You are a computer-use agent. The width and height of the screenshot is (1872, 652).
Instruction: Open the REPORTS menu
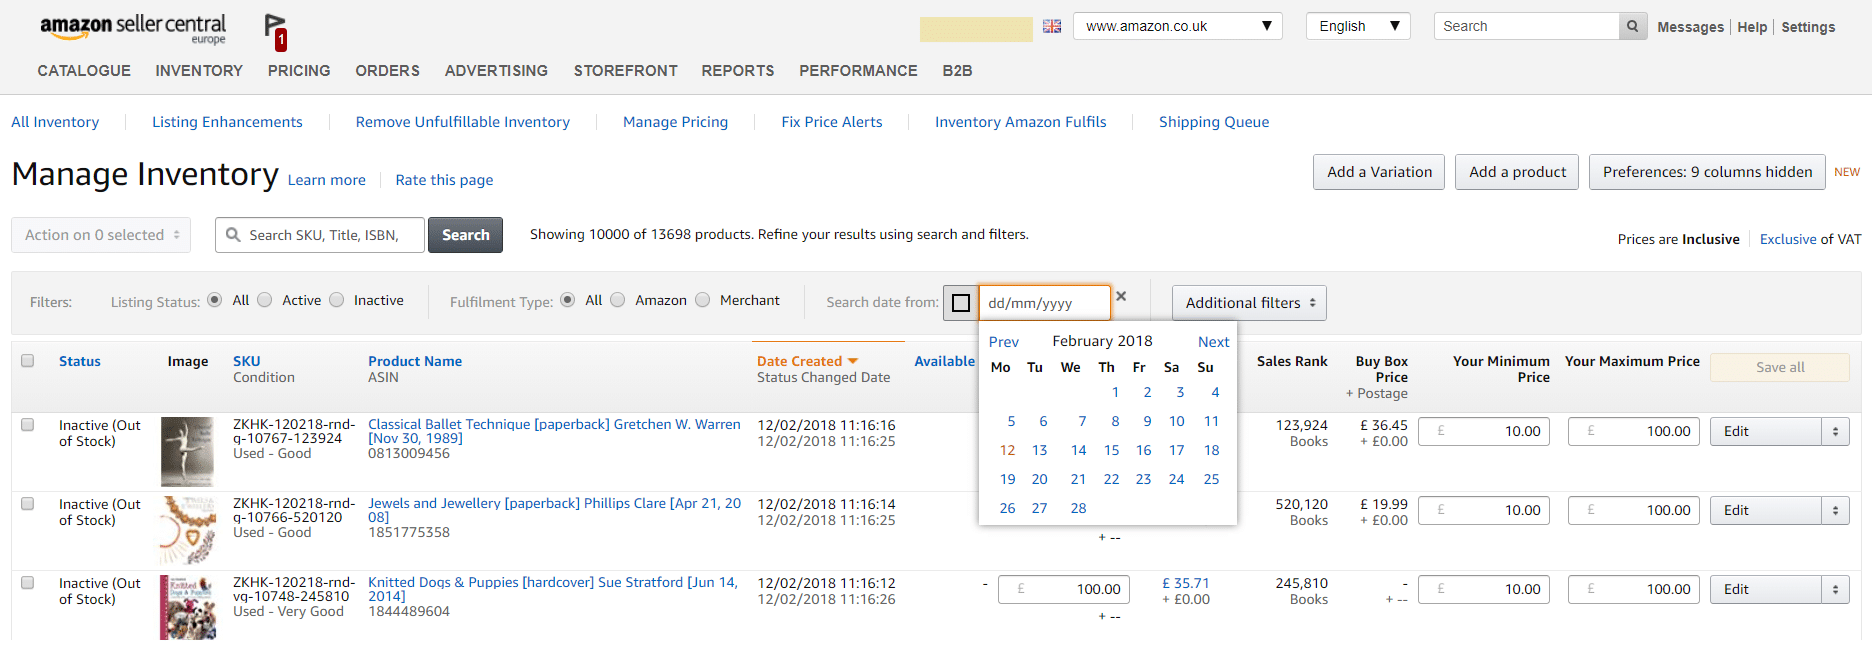coord(738,71)
